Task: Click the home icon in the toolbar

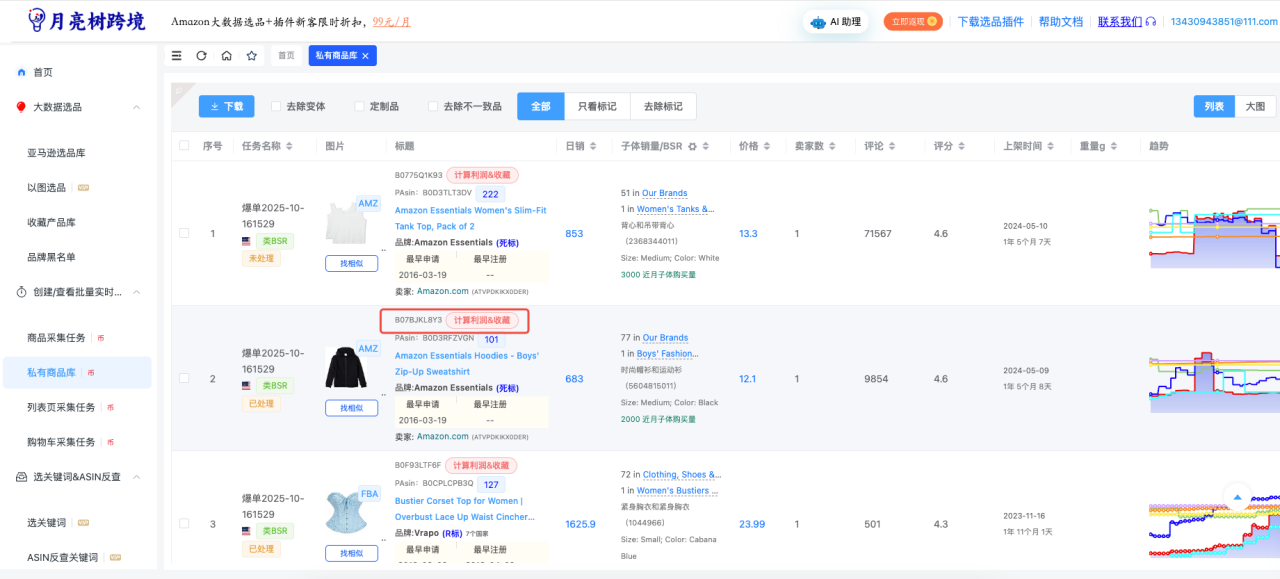Action: click(x=227, y=56)
